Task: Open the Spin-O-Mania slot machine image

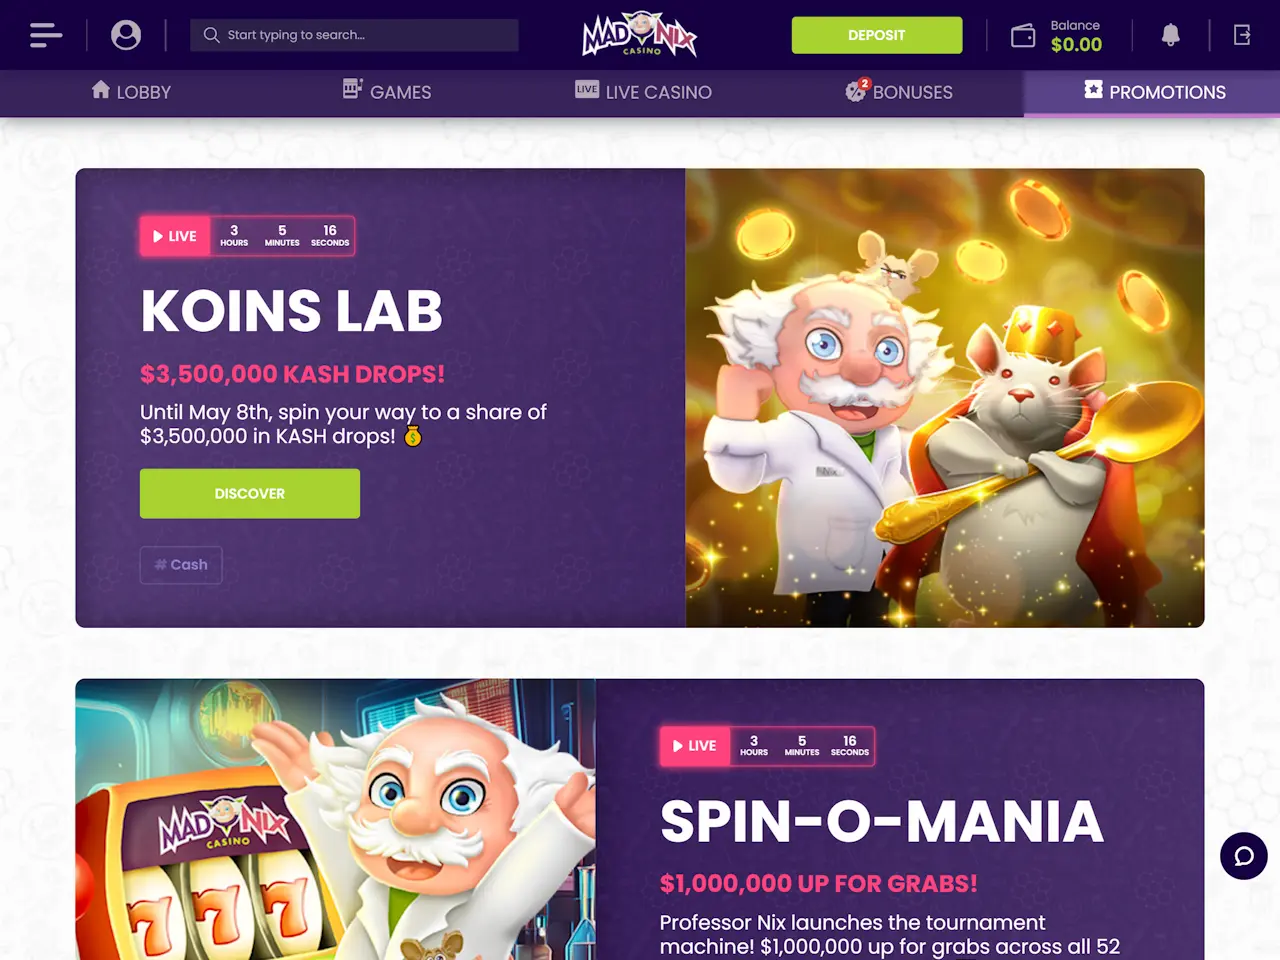Action: tap(335, 820)
